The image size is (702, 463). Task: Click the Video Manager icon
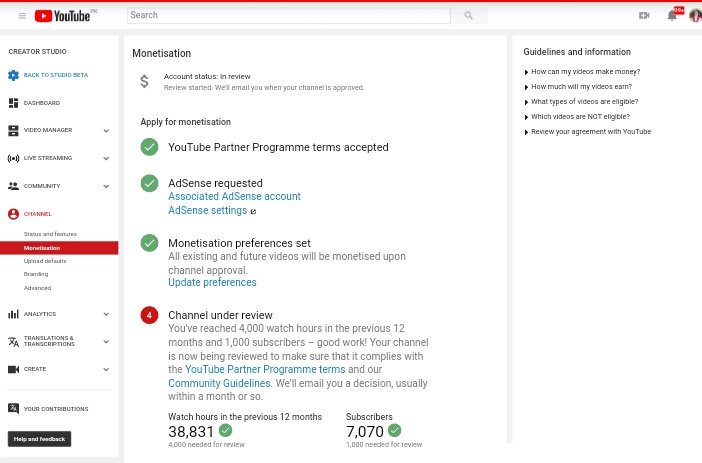tap(13, 130)
